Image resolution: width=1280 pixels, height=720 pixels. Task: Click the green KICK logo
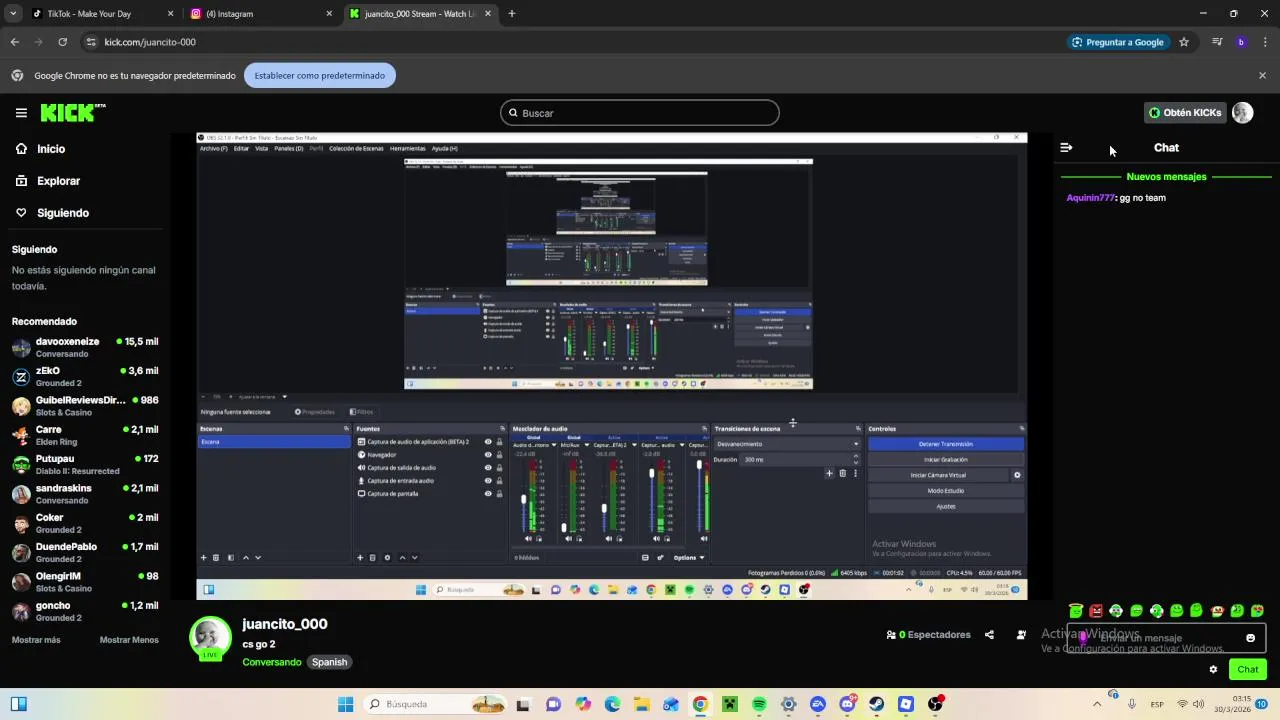tap(73, 113)
